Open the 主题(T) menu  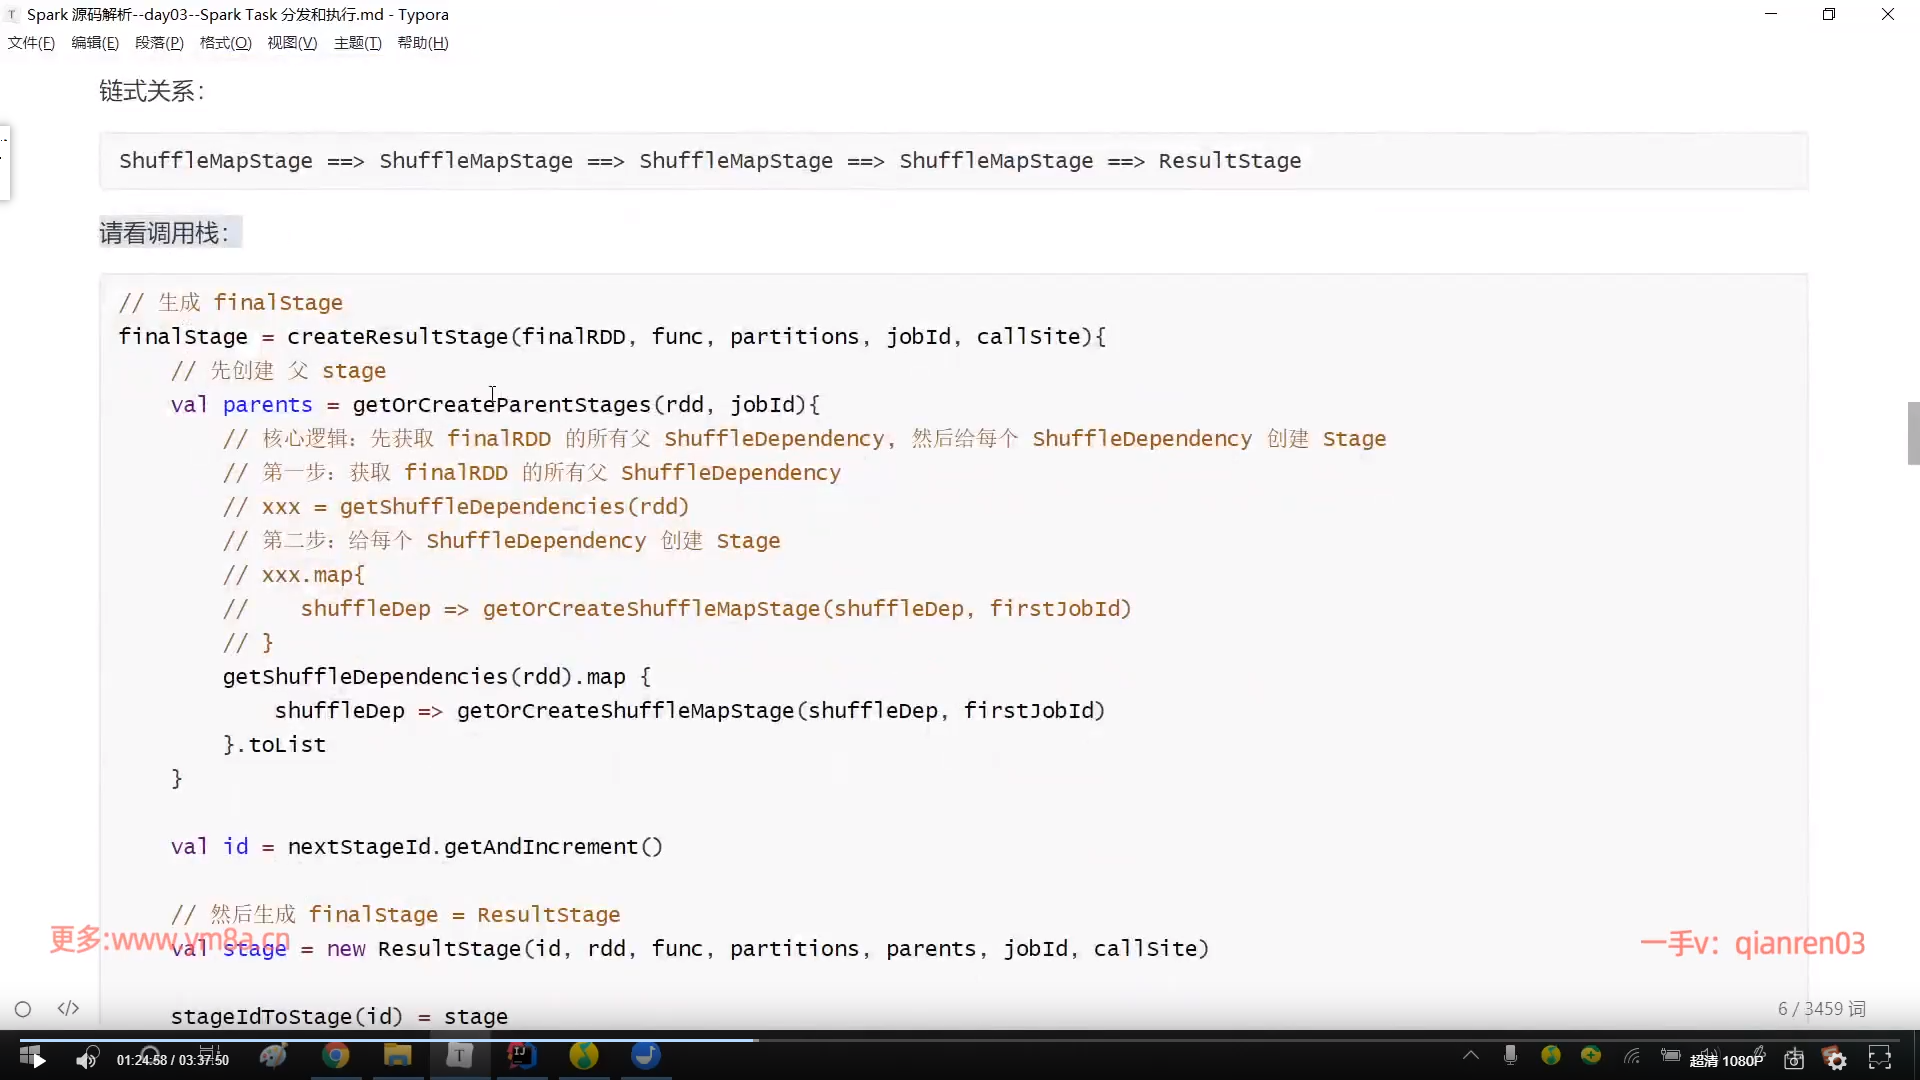click(357, 43)
